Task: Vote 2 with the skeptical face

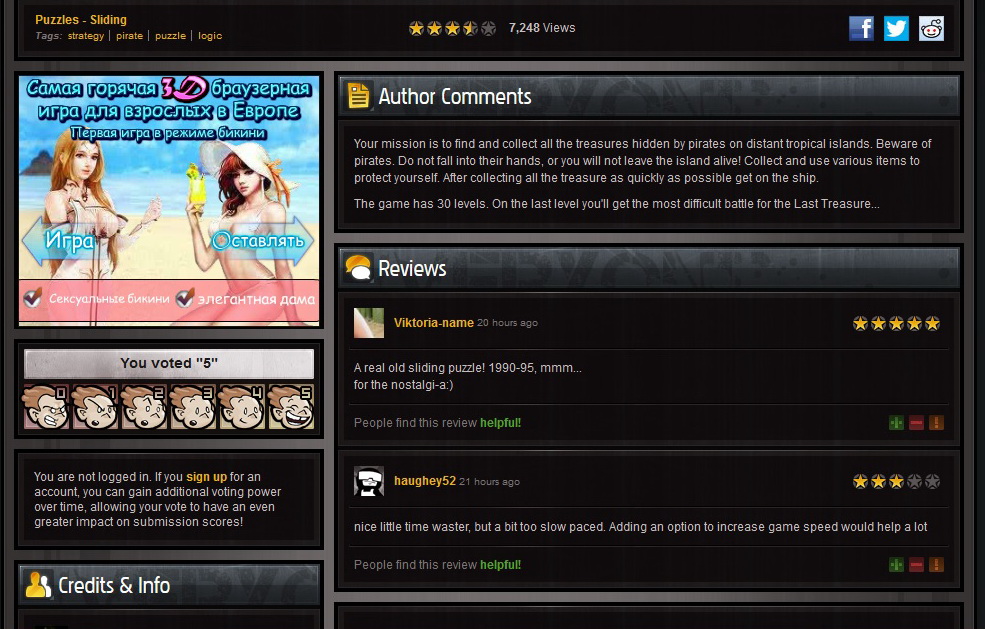Action: tap(143, 407)
